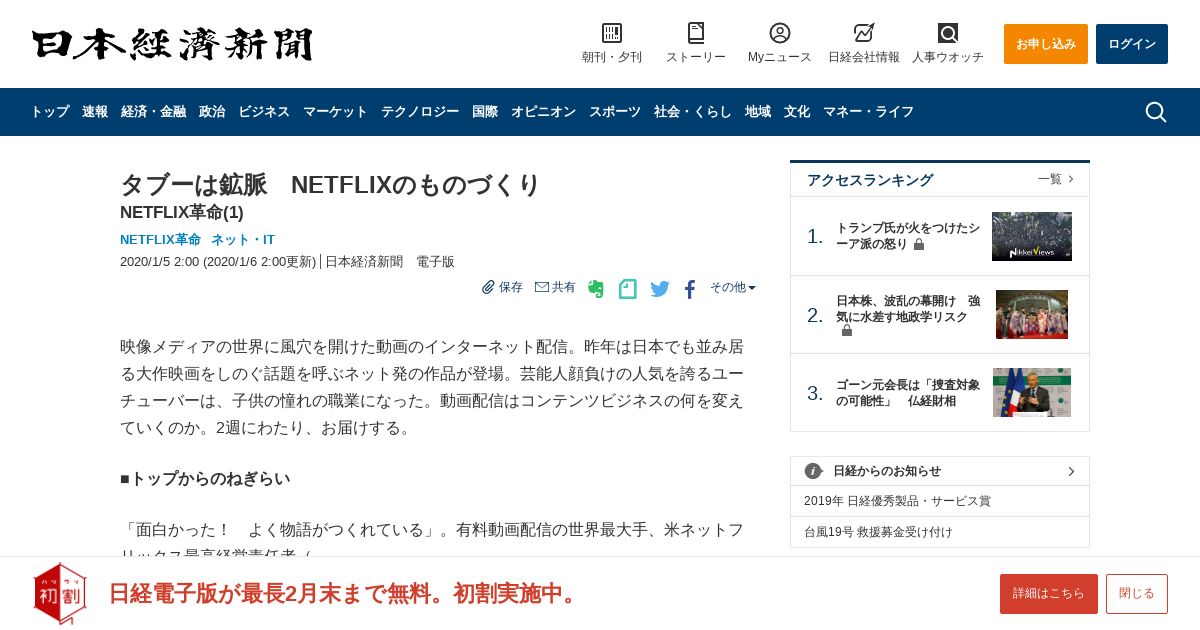The width and height of the screenshot is (1200, 630).
Task: Click thumbnail of rank 3 Ghosn article
Action: tap(1032, 393)
